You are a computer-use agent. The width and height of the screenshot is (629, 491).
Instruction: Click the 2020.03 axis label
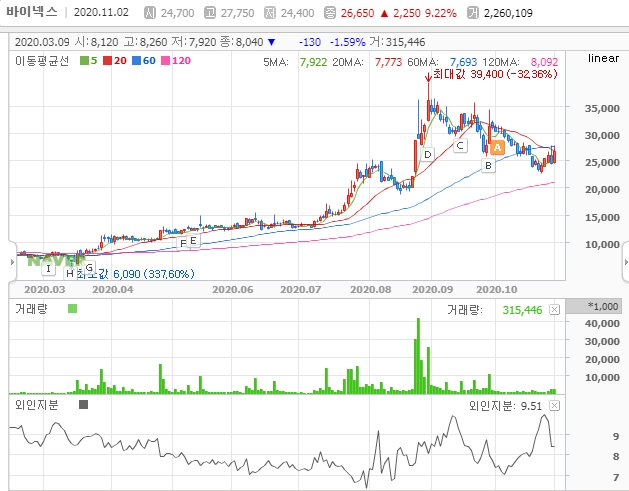pyautogui.click(x=45, y=290)
